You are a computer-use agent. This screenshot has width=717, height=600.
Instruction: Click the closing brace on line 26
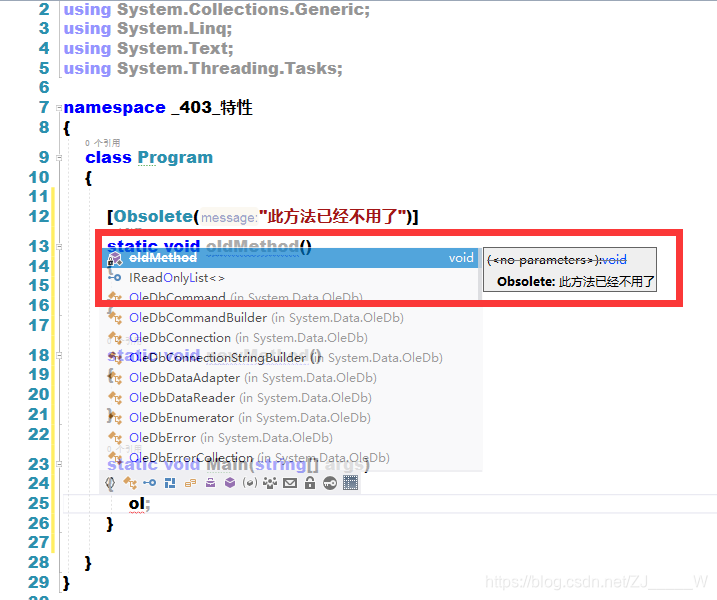coord(110,524)
